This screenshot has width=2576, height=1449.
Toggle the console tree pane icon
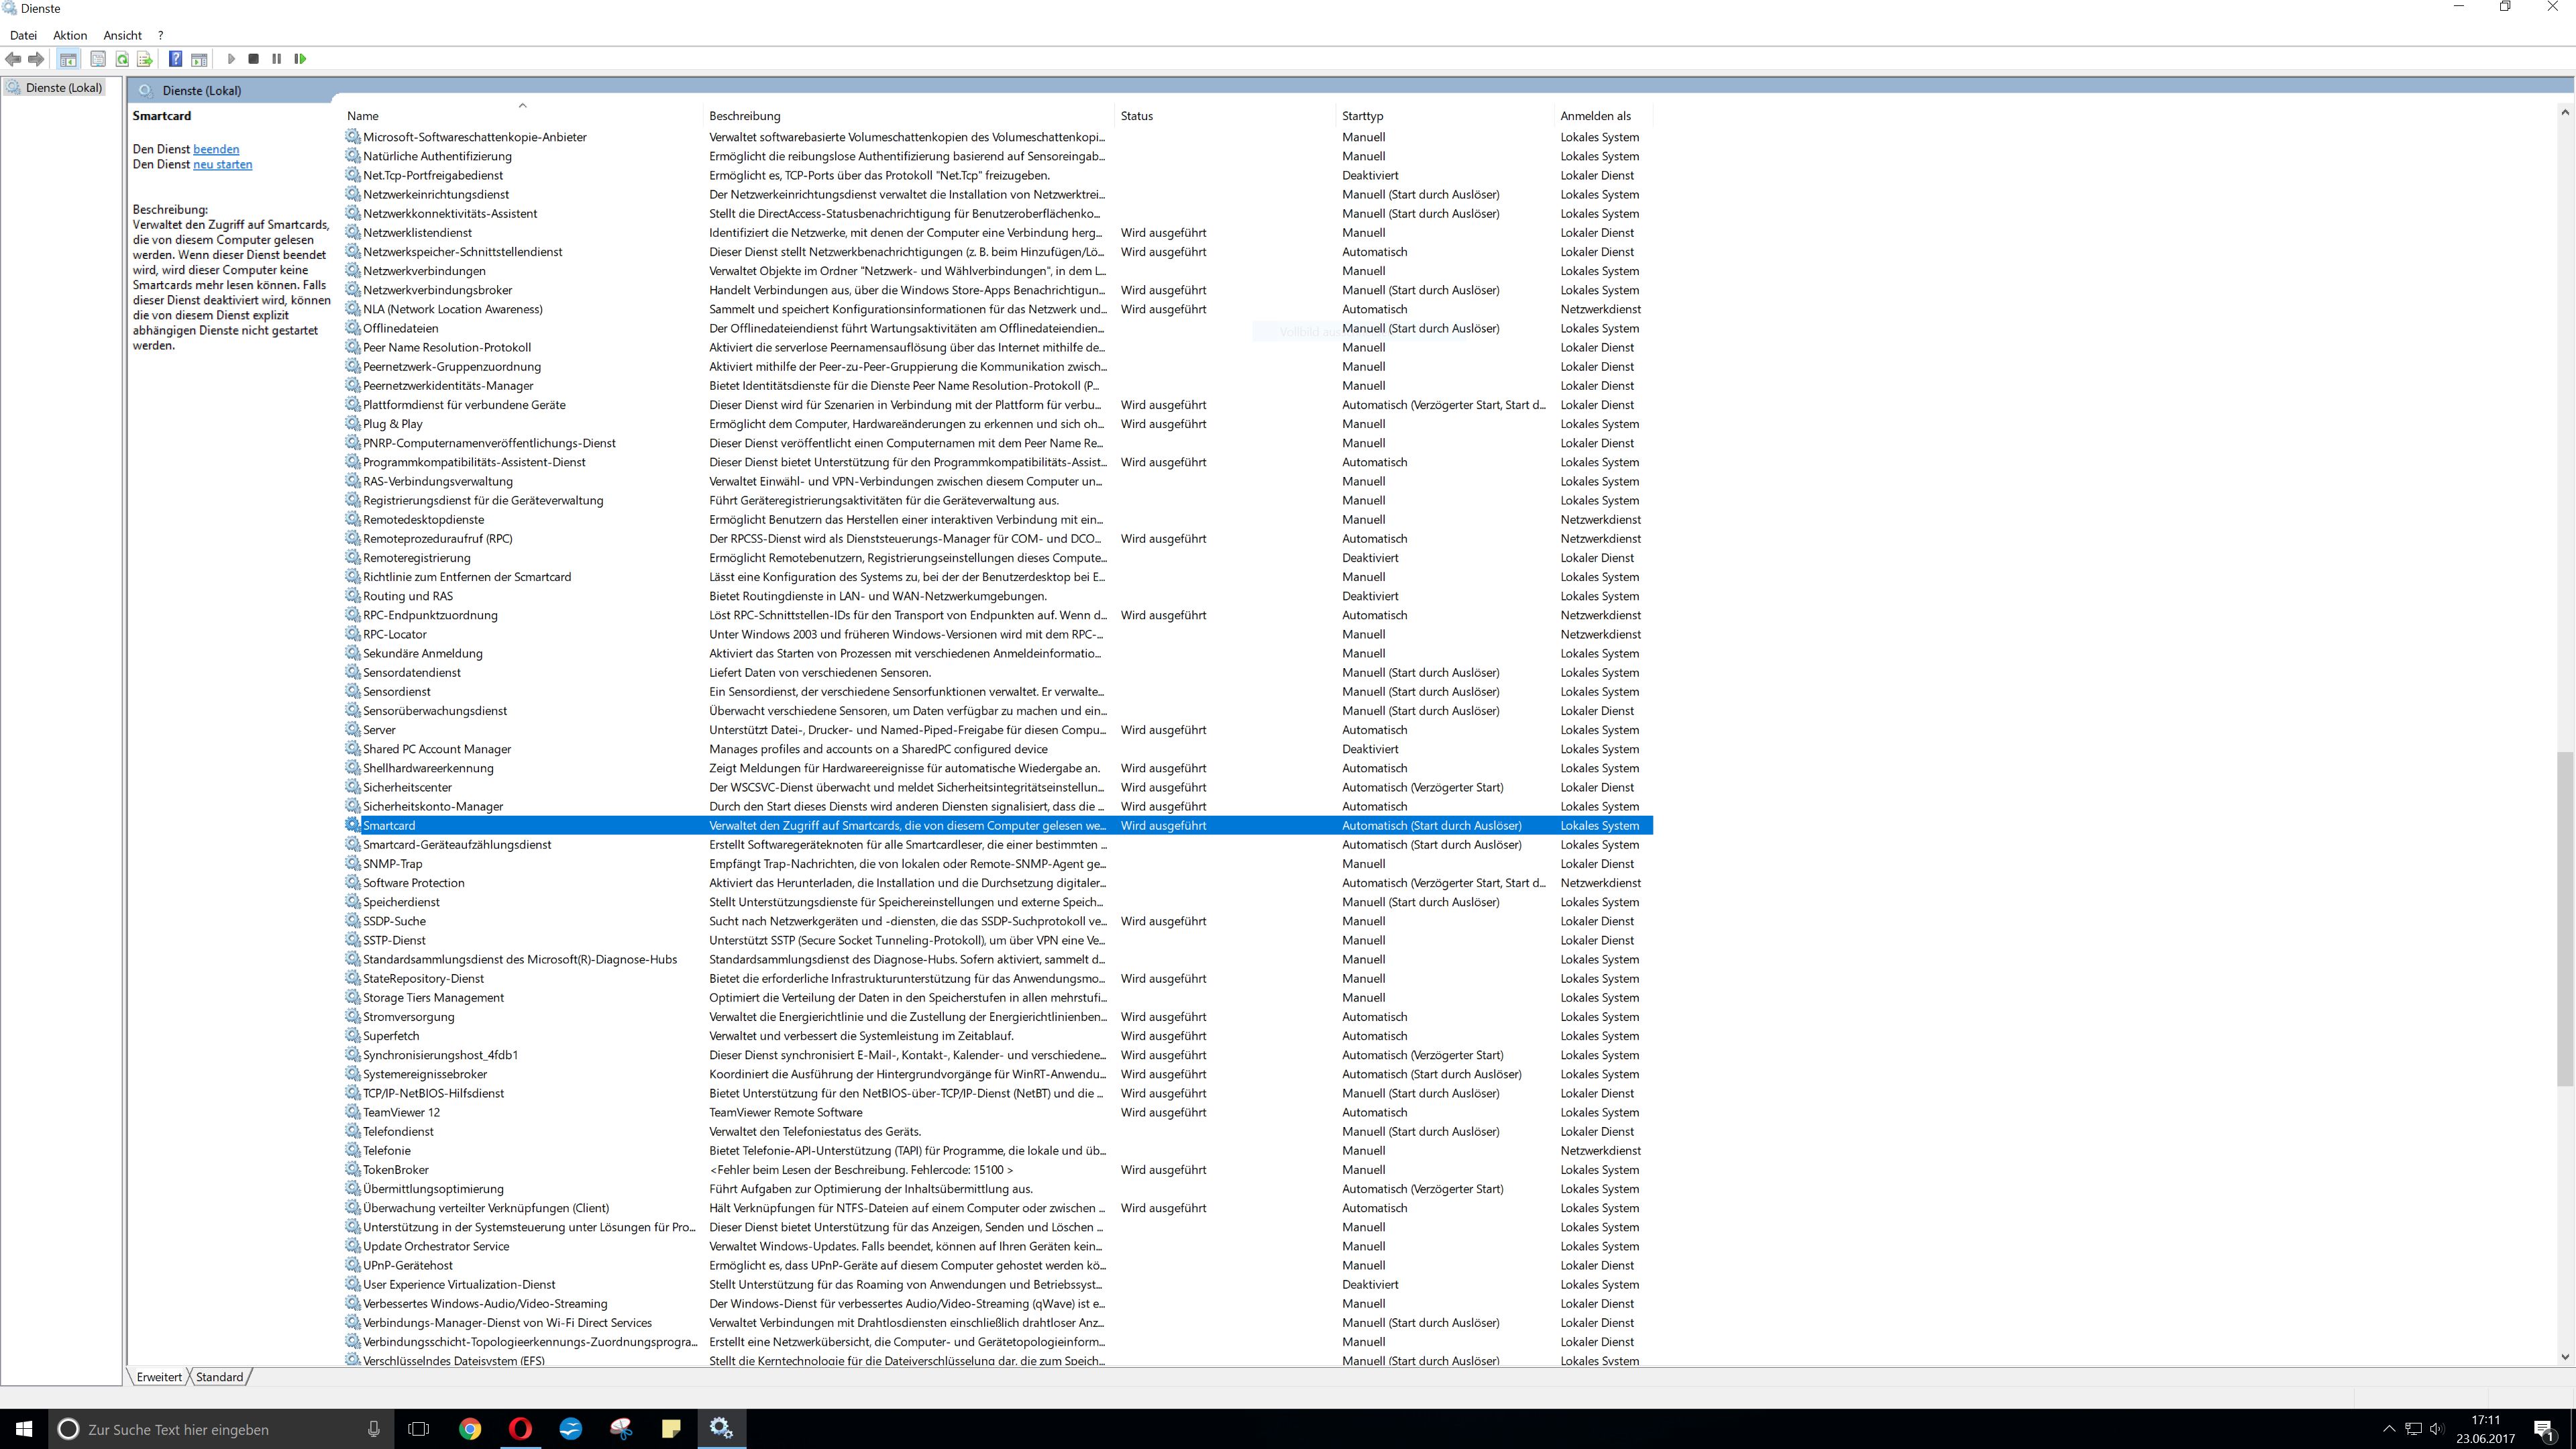point(68,59)
